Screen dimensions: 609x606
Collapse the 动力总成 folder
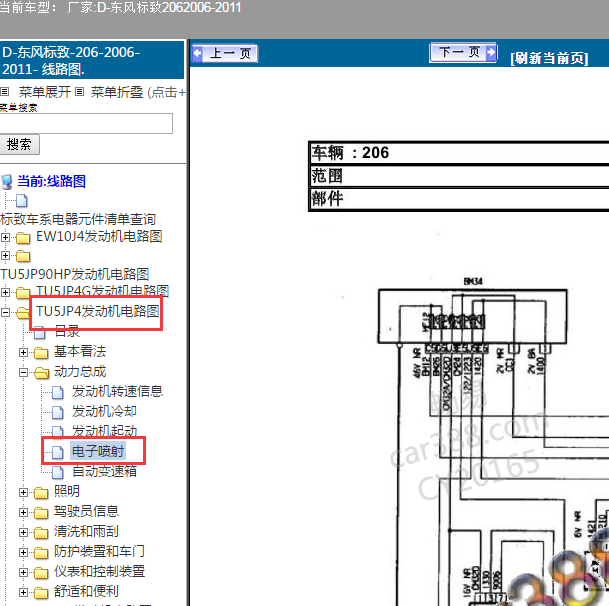[23, 372]
